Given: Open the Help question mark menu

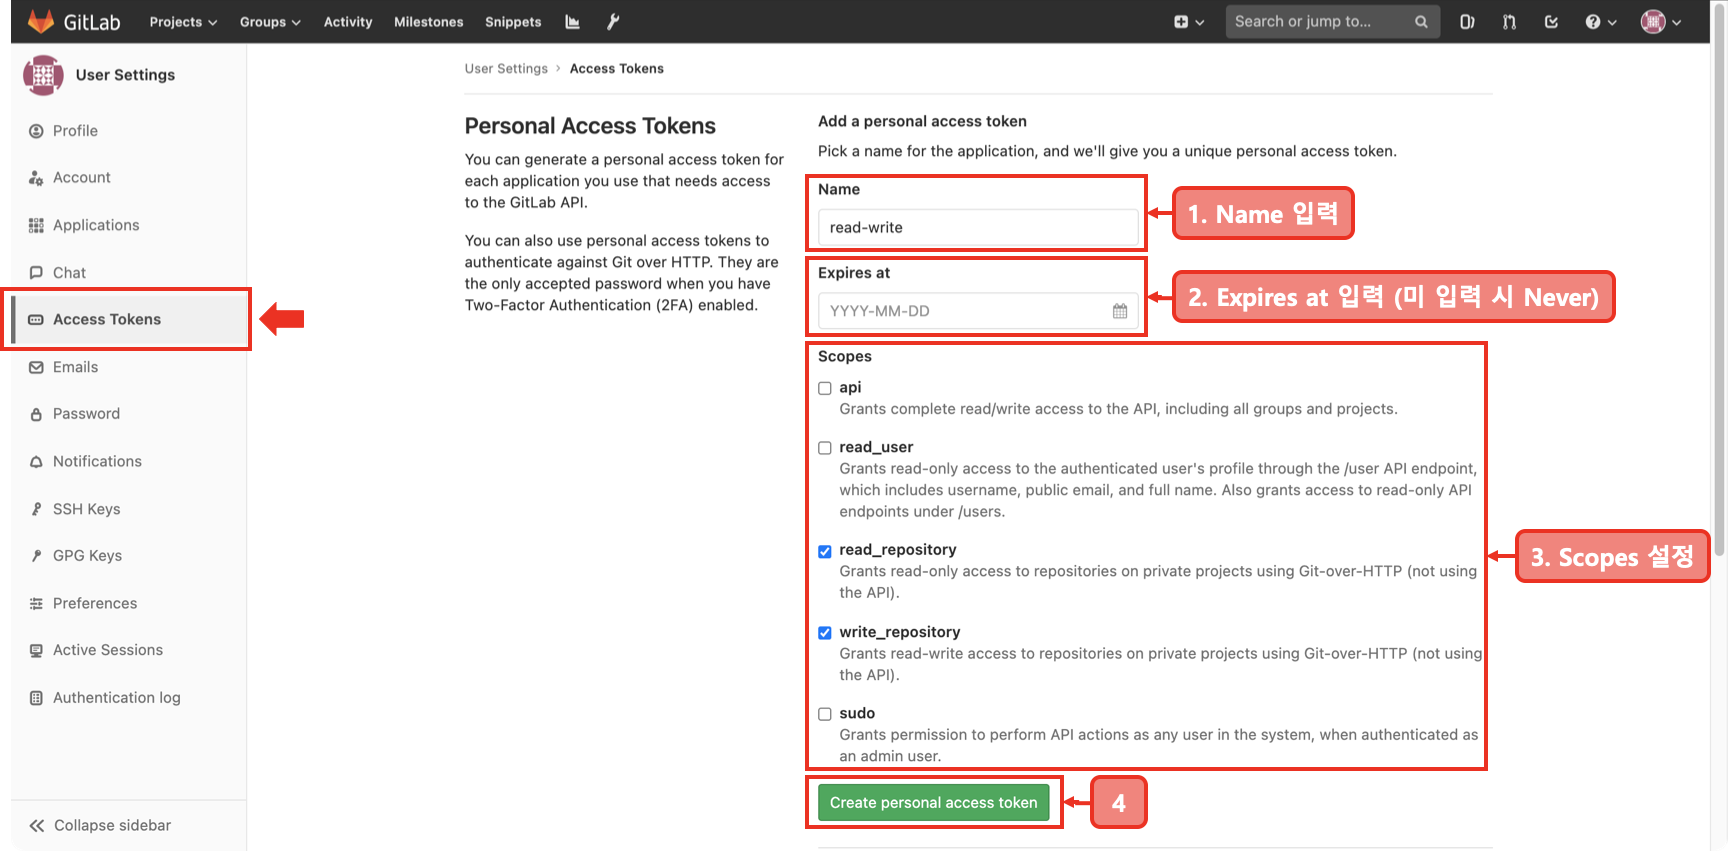Looking at the screenshot, I should pos(1600,22).
